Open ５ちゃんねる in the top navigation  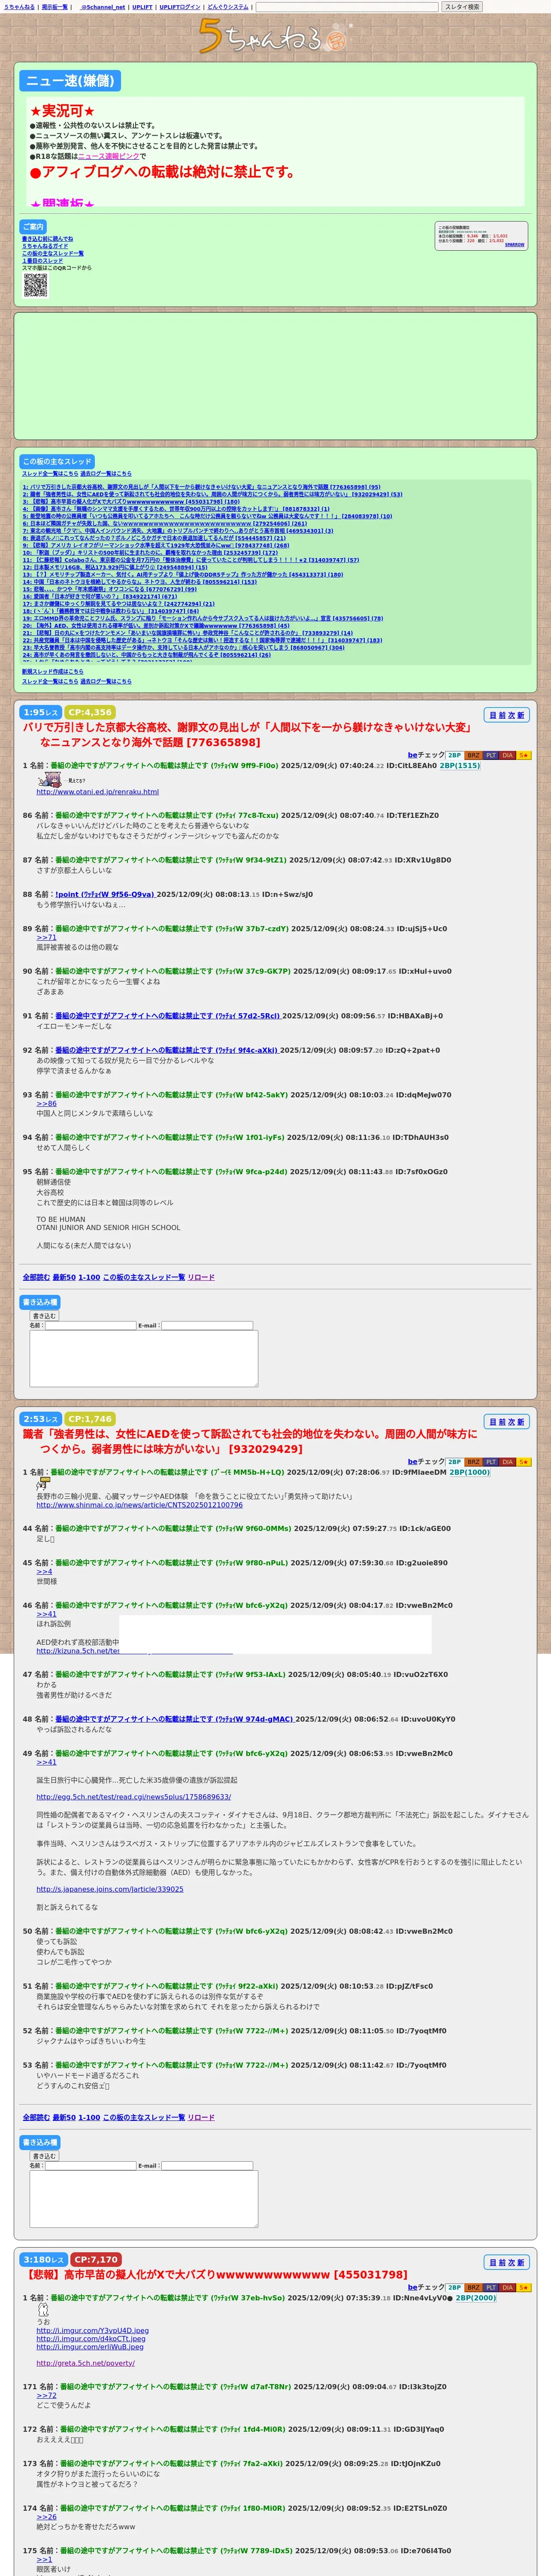click(19, 7)
